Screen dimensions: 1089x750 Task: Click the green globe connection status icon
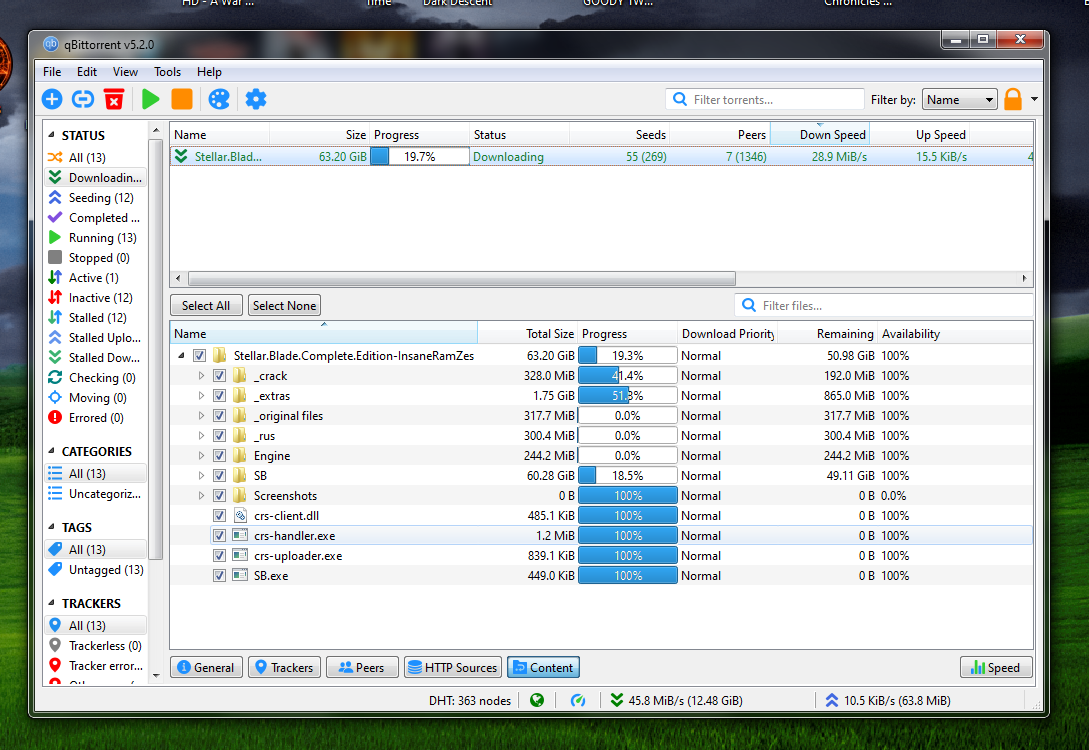pyautogui.click(x=537, y=700)
